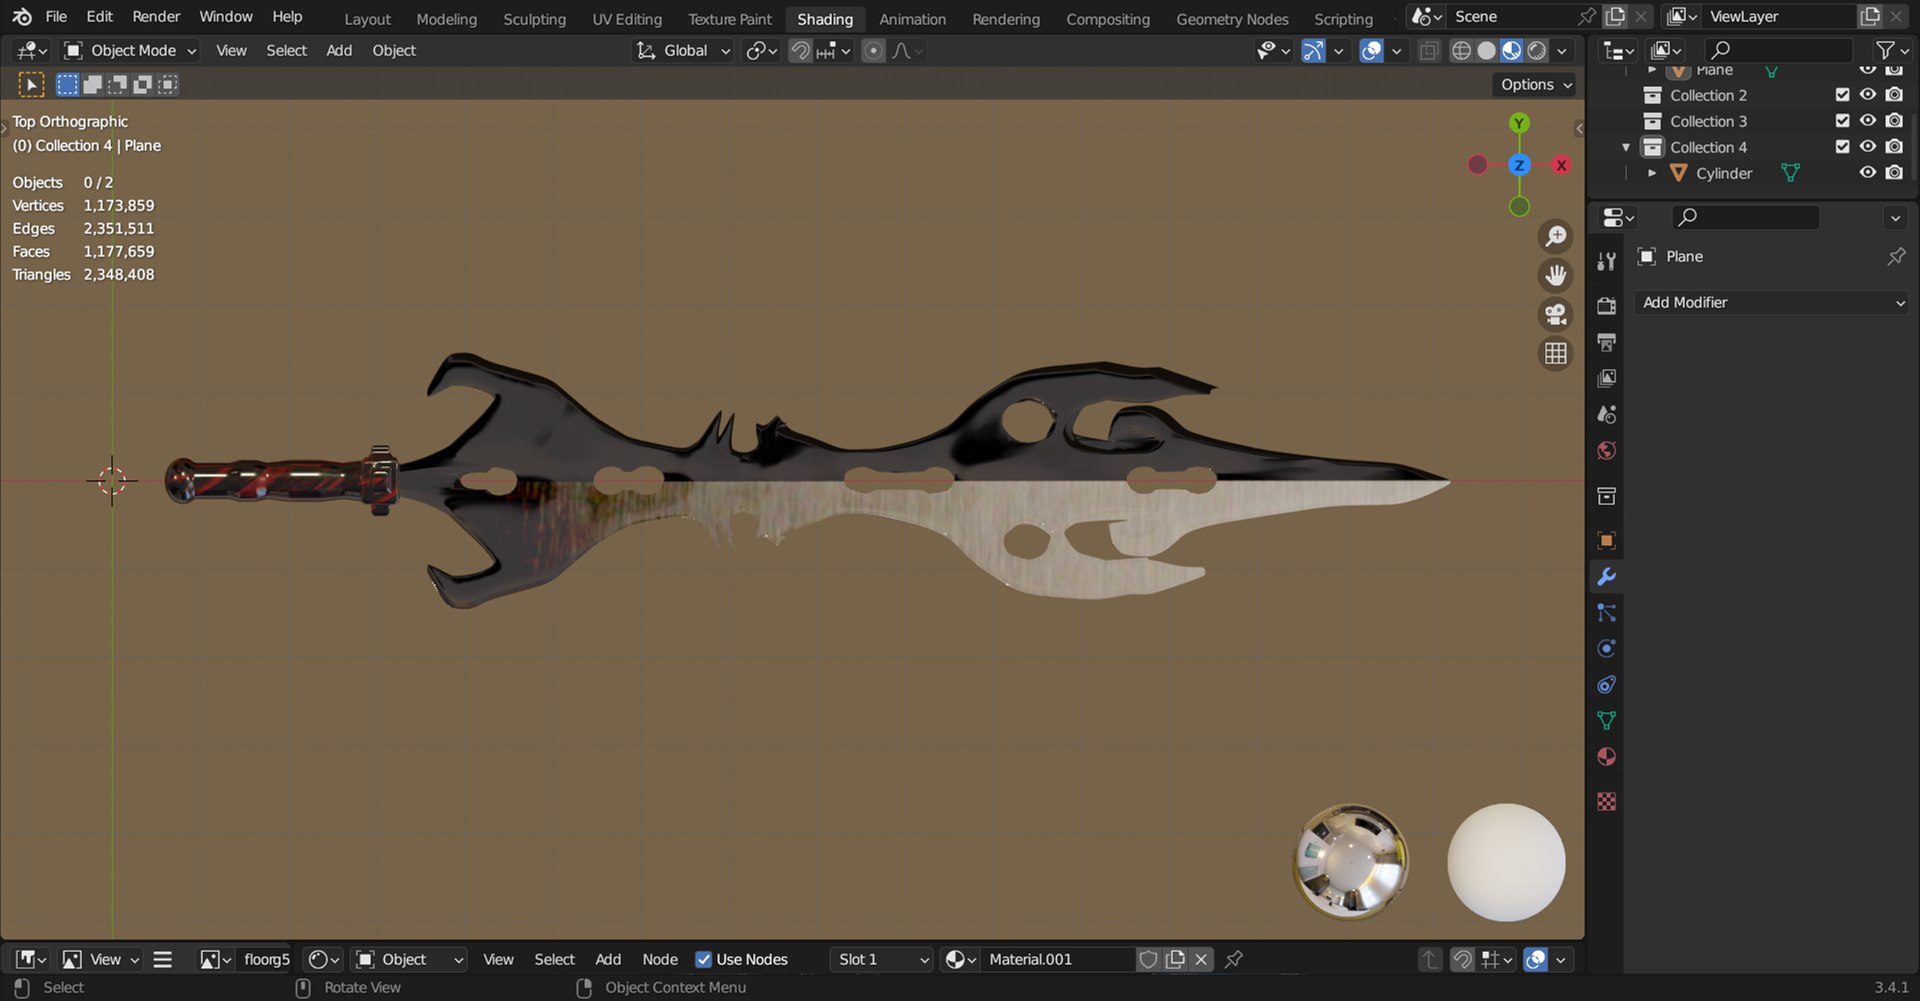Open viewport shading options dropdown arrow
1920x1001 pixels.
pyautogui.click(x=1562, y=50)
